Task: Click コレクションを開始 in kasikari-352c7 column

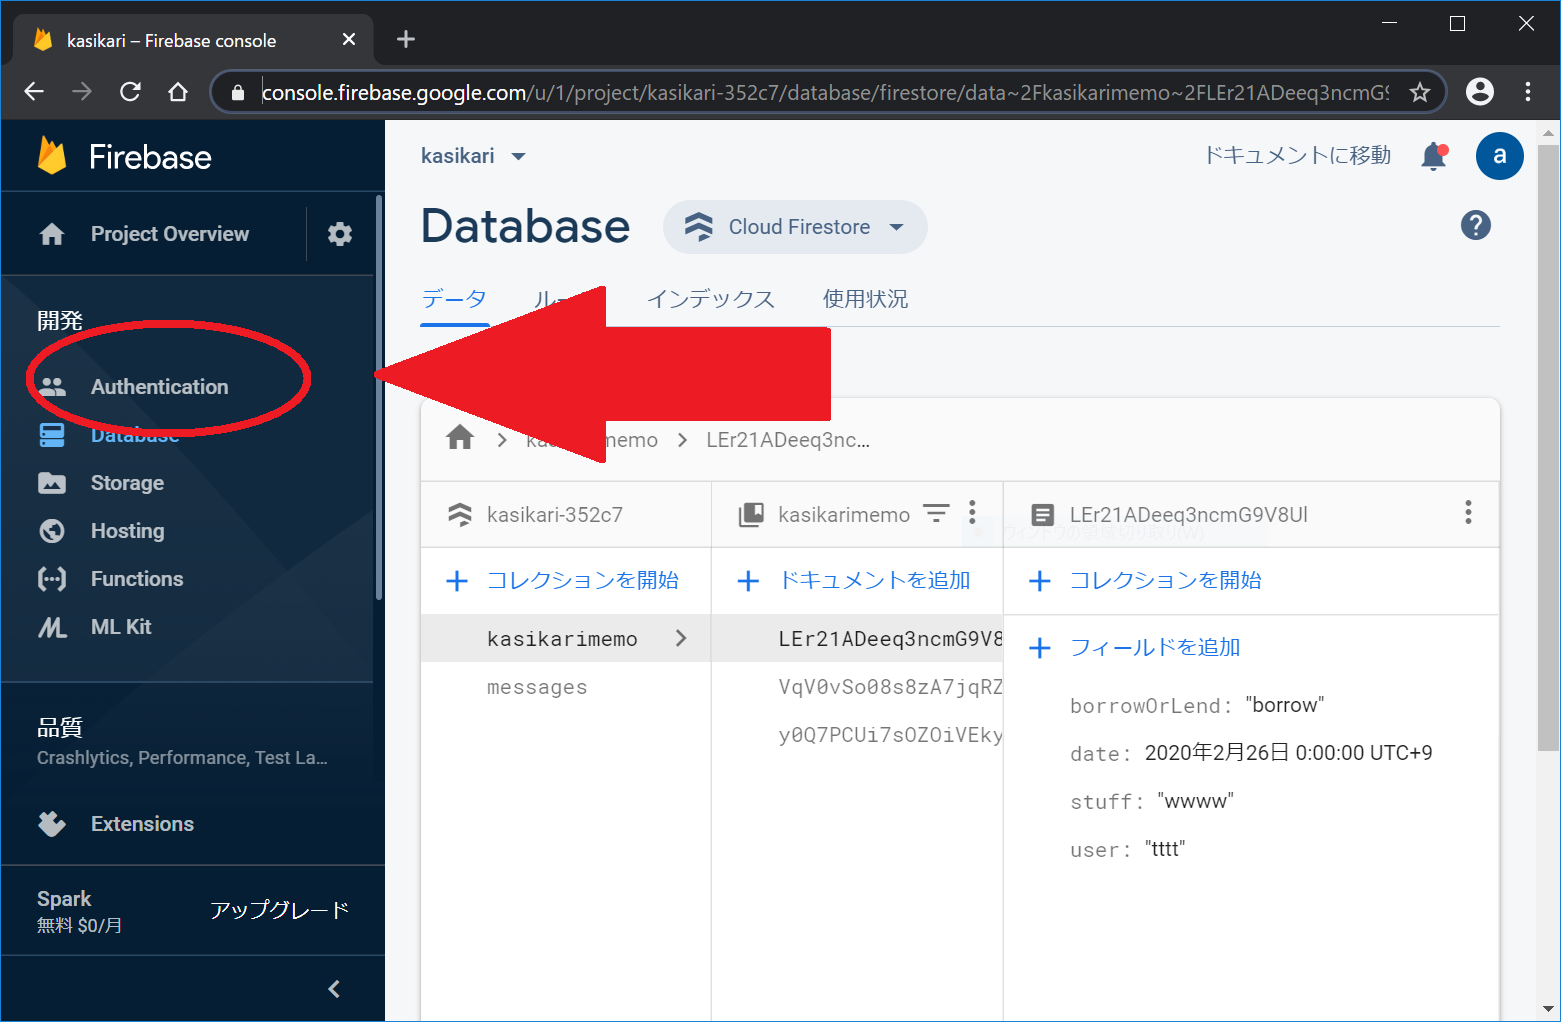Action: 562,580
